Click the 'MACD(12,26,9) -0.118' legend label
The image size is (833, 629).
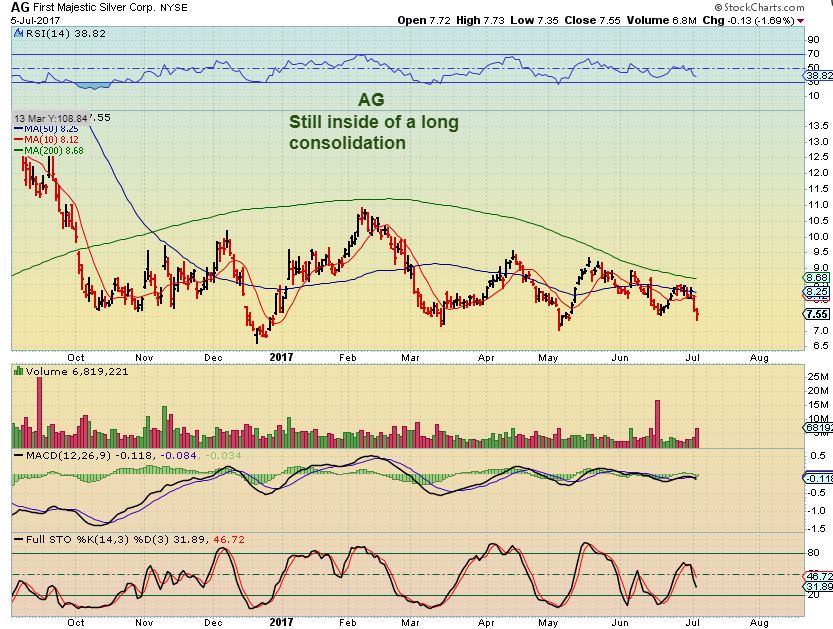pyautogui.click(x=90, y=455)
